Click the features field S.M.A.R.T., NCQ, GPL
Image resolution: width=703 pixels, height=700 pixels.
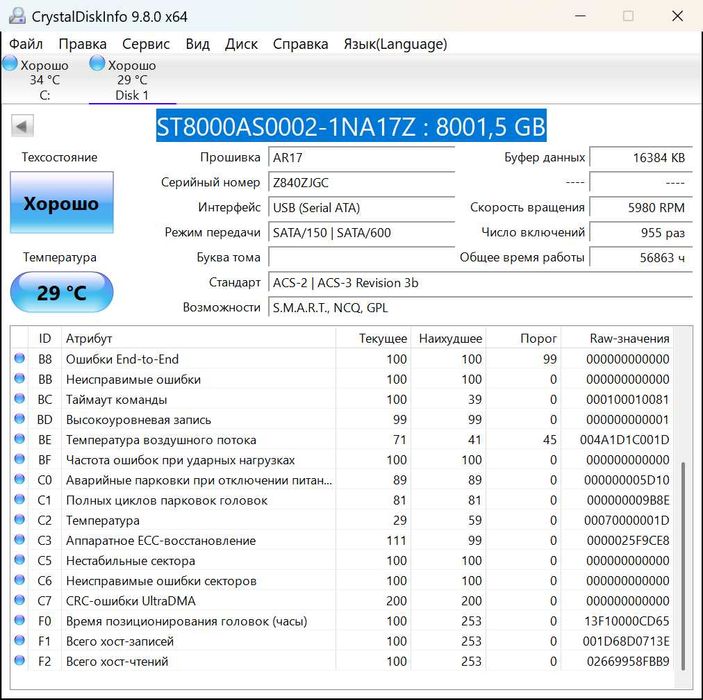480,308
